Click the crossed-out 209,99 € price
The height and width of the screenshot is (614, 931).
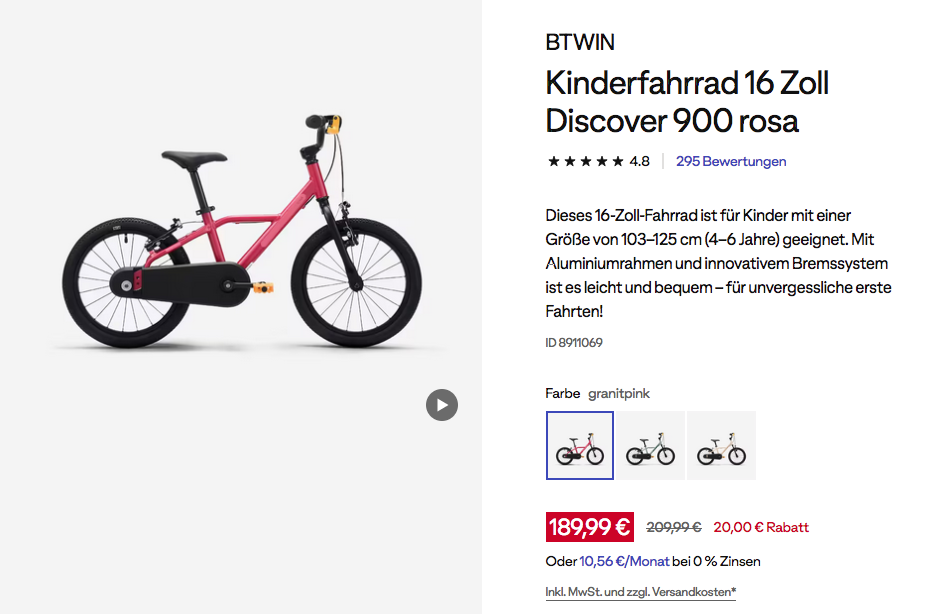[x=673, y=527]
